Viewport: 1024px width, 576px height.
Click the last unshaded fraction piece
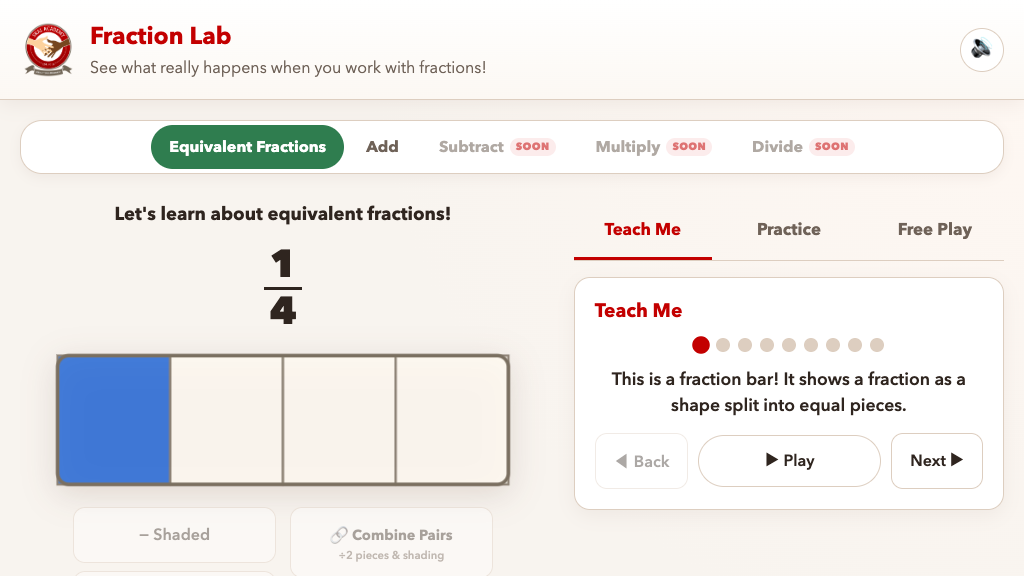tap(451, 420)
